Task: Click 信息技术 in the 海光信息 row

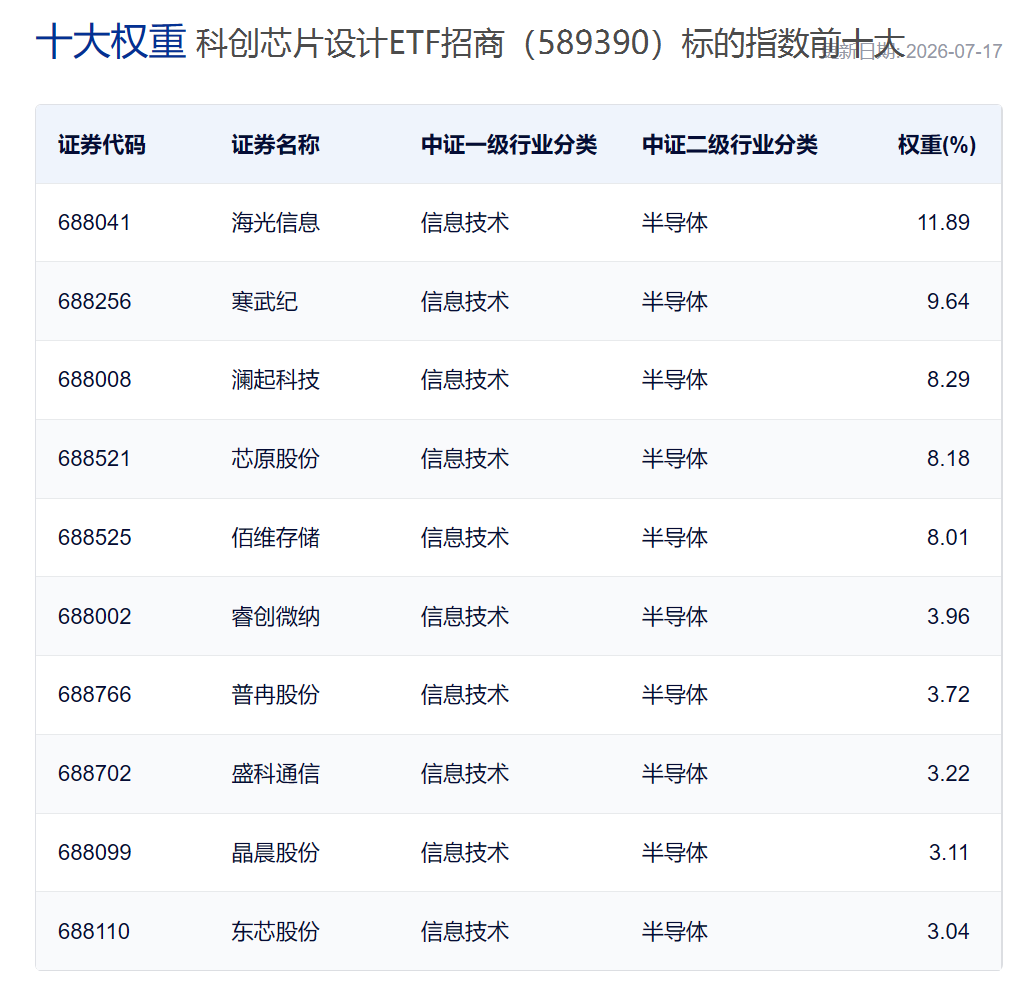Action: pos(465,222)
